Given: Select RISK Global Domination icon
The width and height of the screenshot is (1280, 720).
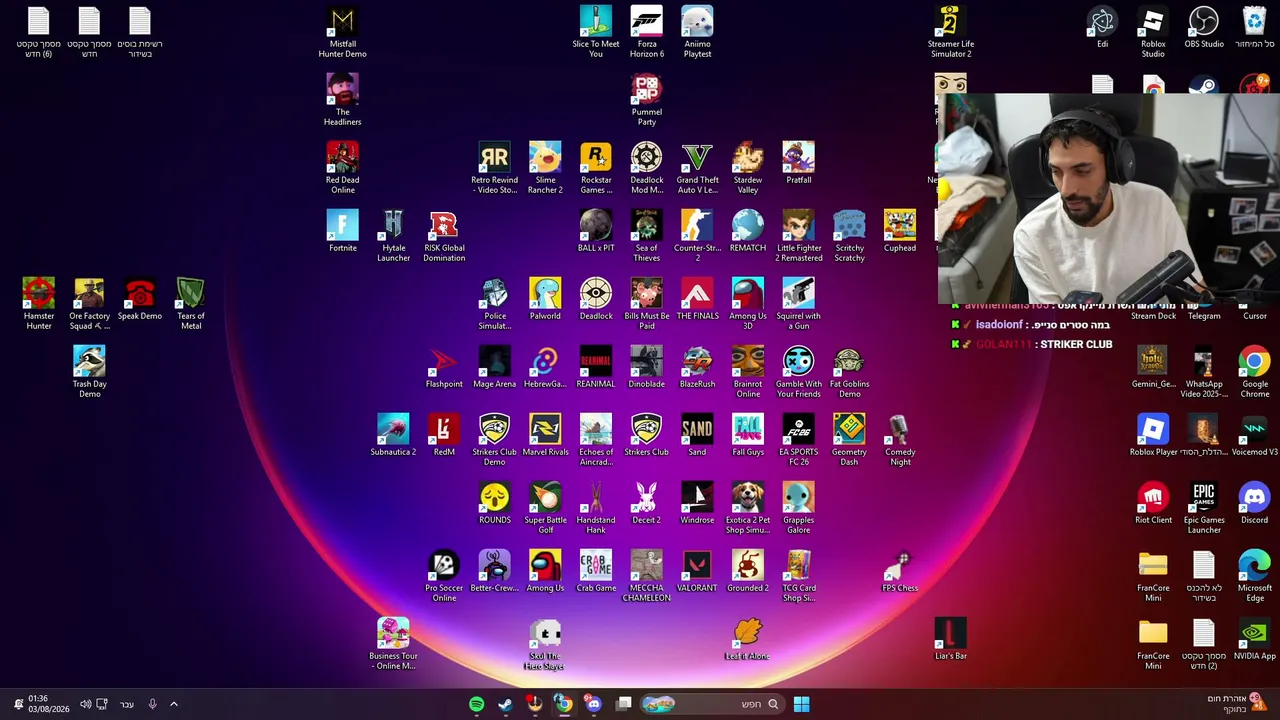Looking at the screenshot, I should [444, 236].
